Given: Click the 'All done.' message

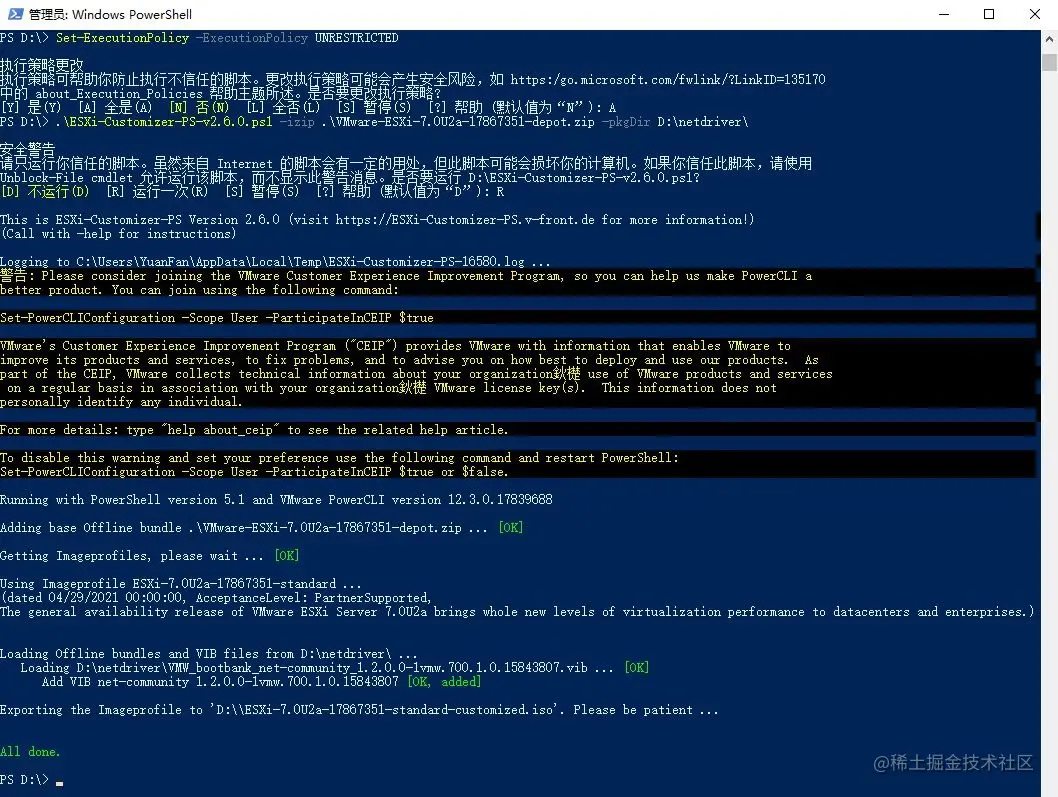Looking at the screenshot, I should (30, 752).
